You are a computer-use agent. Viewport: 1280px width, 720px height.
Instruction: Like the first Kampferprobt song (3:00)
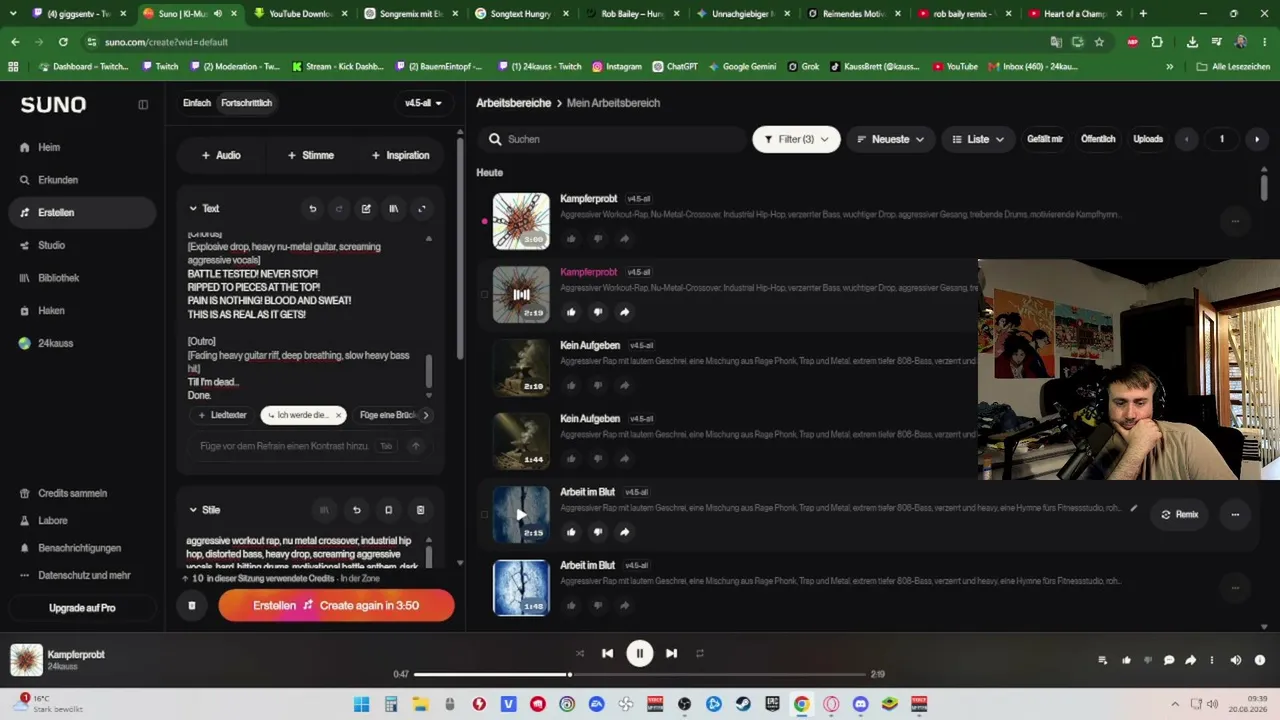click(571, 239)
